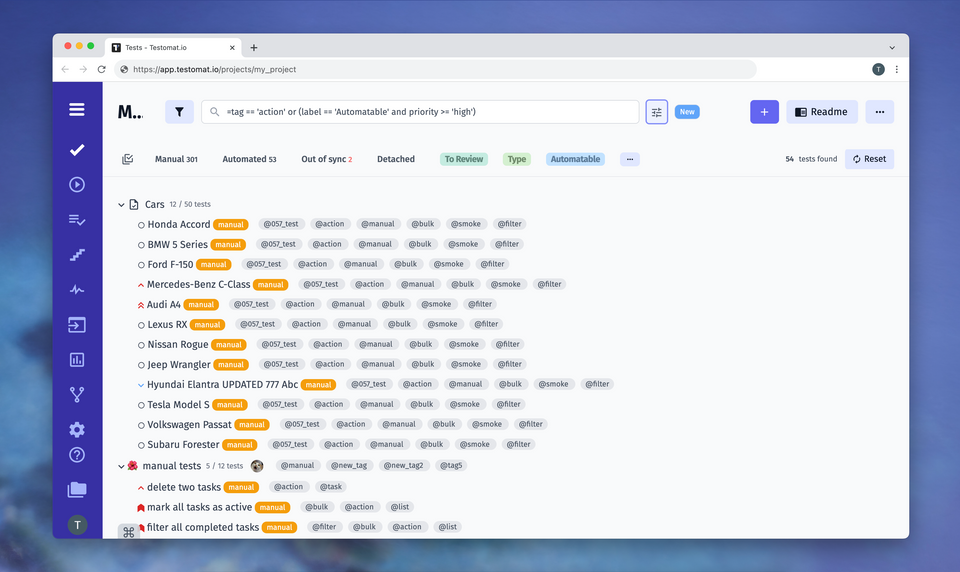Open Imports arrow icon in sidebar

pyautogui.click(x=77, y=325)
